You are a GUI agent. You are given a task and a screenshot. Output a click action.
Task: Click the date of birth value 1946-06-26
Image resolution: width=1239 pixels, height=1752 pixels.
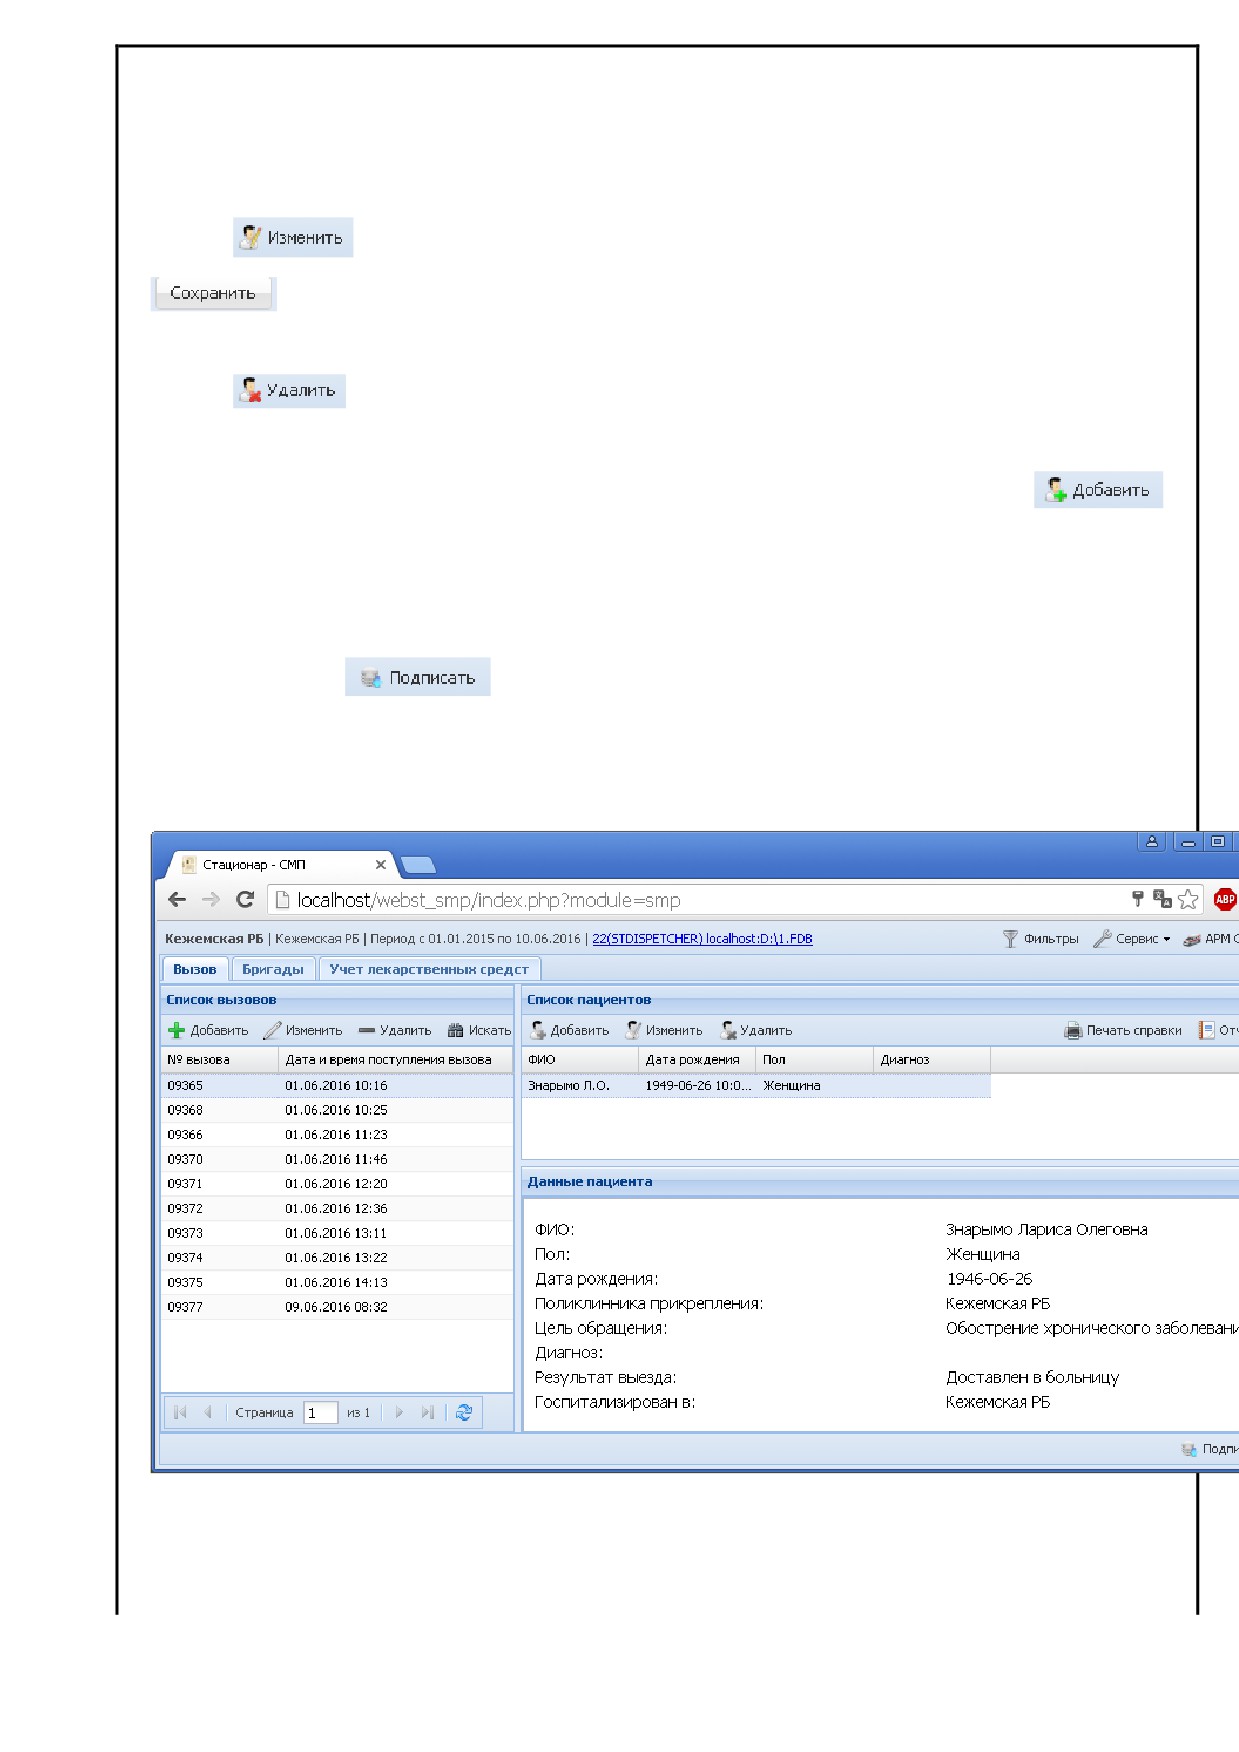(989, 1279)
